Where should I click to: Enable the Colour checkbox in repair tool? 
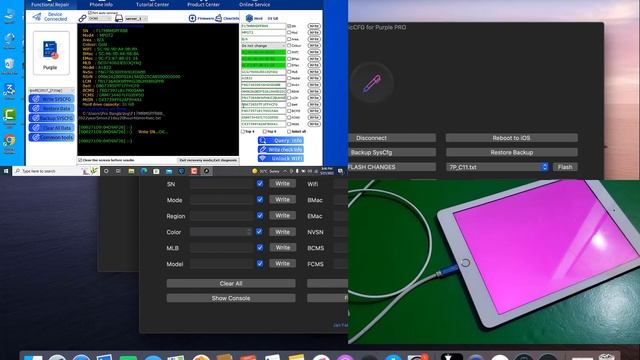point(289,46)
